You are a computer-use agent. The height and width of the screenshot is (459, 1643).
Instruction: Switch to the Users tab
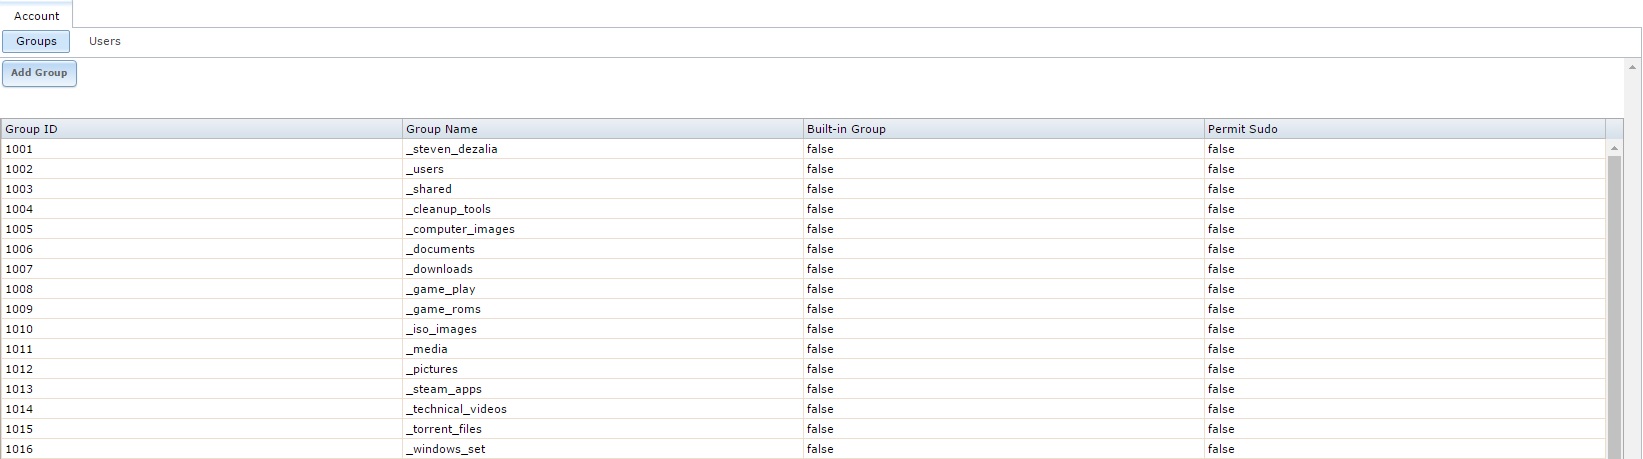[104, 41]
